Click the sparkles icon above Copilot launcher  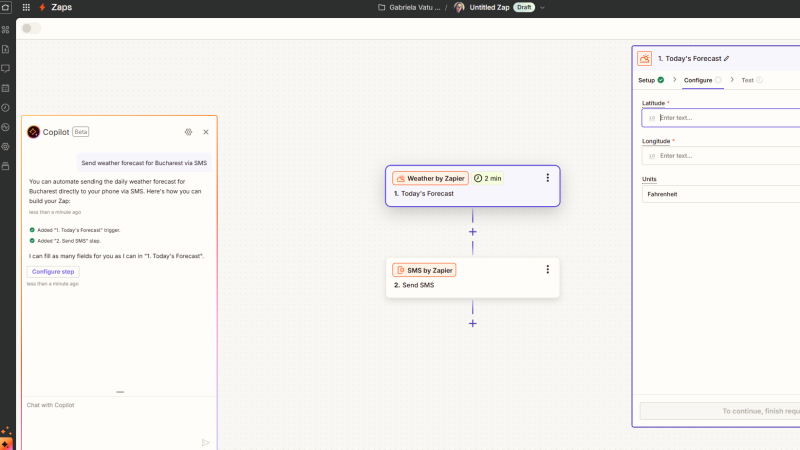pyautogui.click(x=6, y=431)
